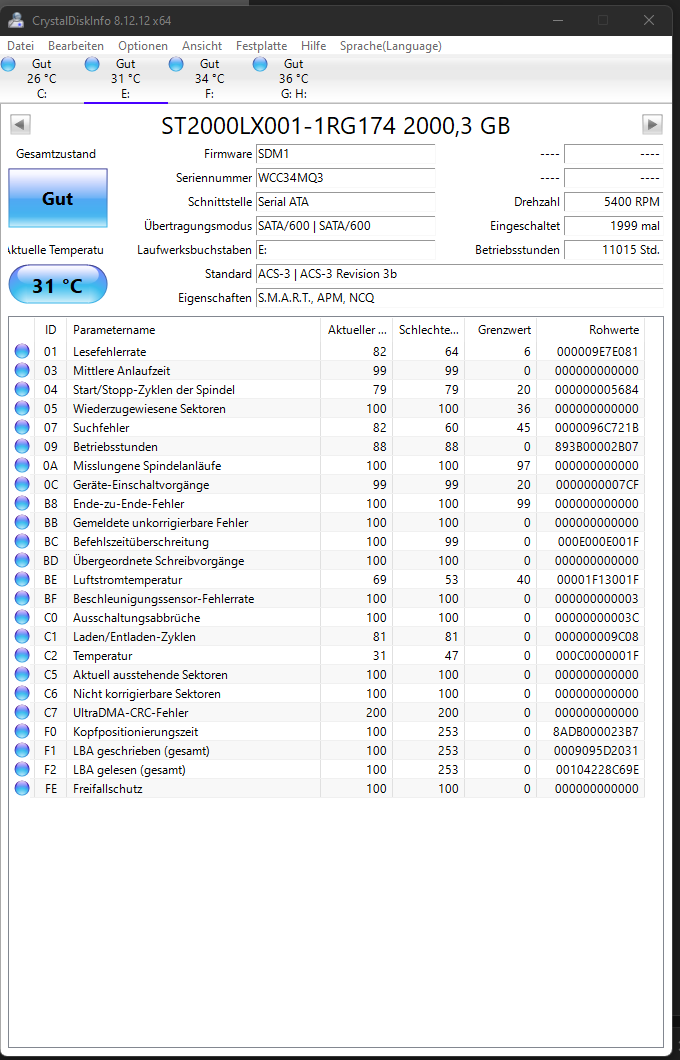680x1060 pixels.
Task: Select disk F: at 34 °C
Action: click(210, 78)
